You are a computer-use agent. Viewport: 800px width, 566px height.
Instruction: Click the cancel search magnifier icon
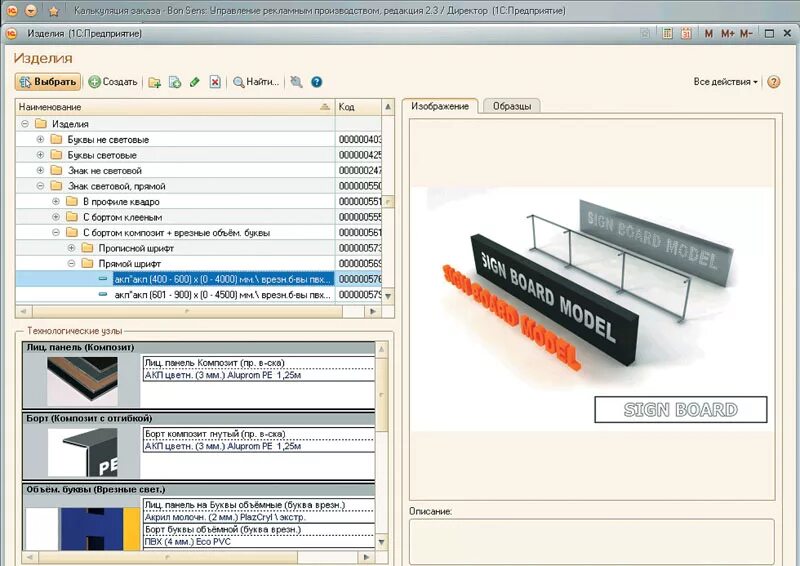(296, 82)
